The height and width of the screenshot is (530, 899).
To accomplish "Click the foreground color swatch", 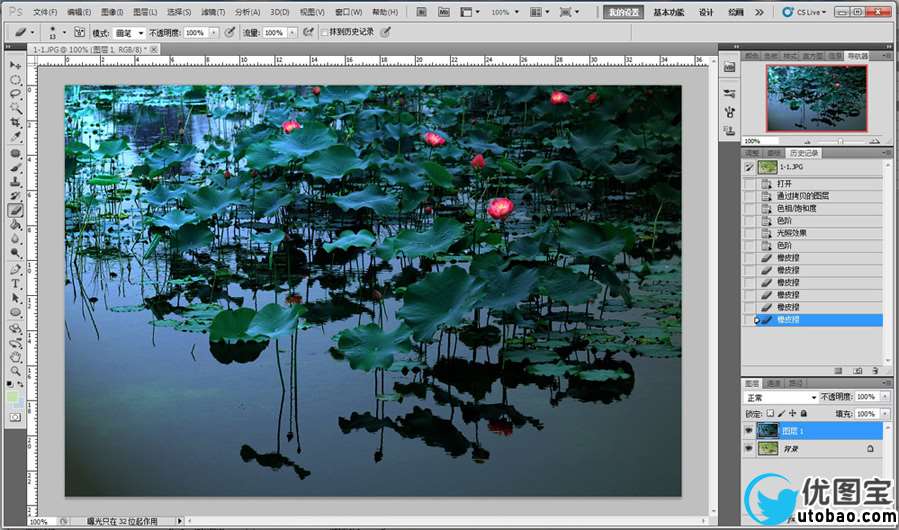I will 12,396.
